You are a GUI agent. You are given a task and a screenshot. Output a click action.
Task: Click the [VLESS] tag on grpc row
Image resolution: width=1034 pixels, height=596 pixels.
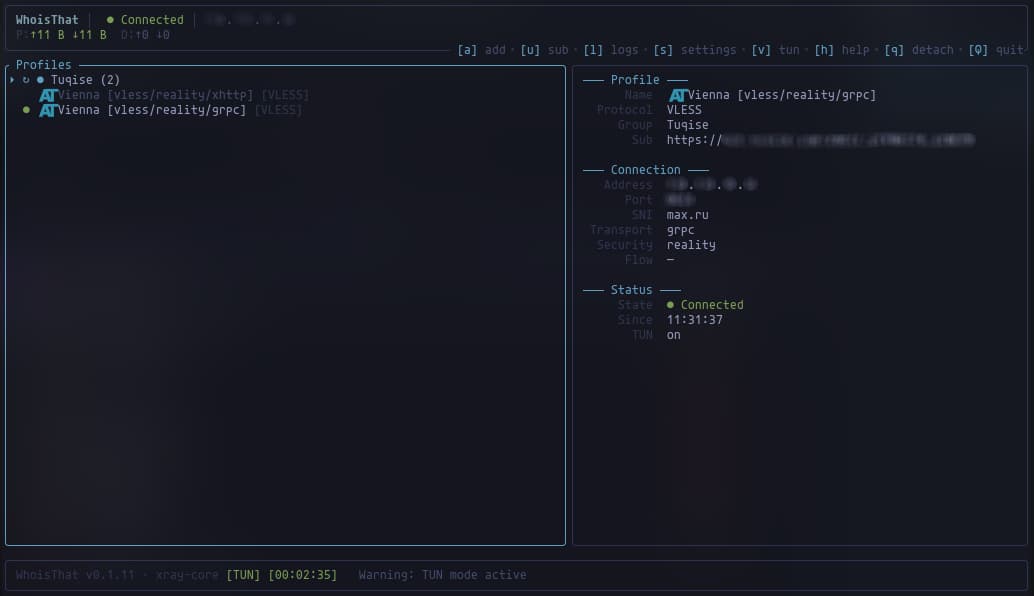click(278, 110)
